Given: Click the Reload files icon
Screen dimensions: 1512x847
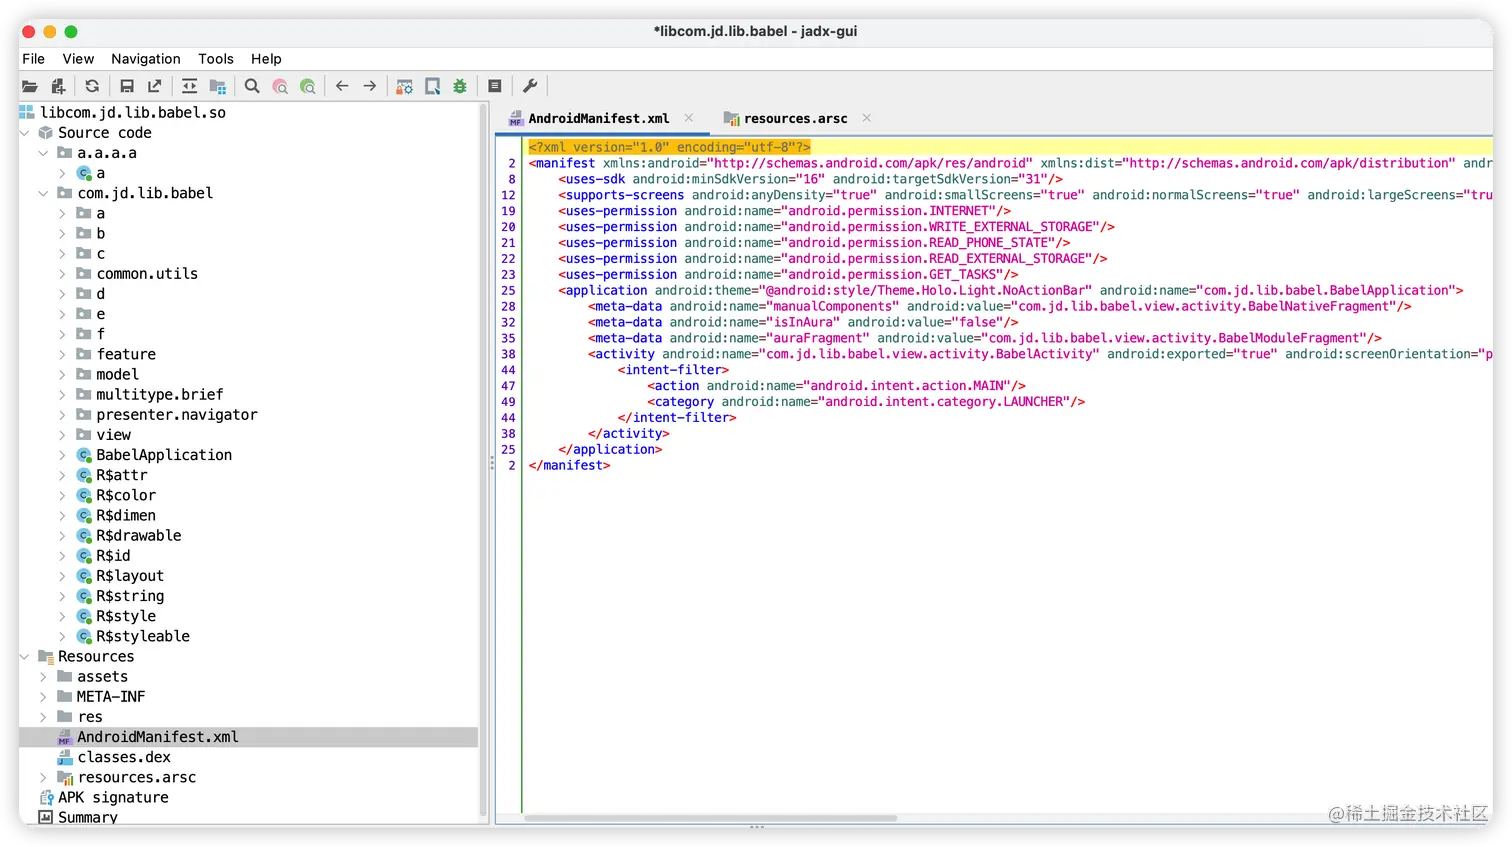Looking at the screenshot, I should (x=92, y=87).
